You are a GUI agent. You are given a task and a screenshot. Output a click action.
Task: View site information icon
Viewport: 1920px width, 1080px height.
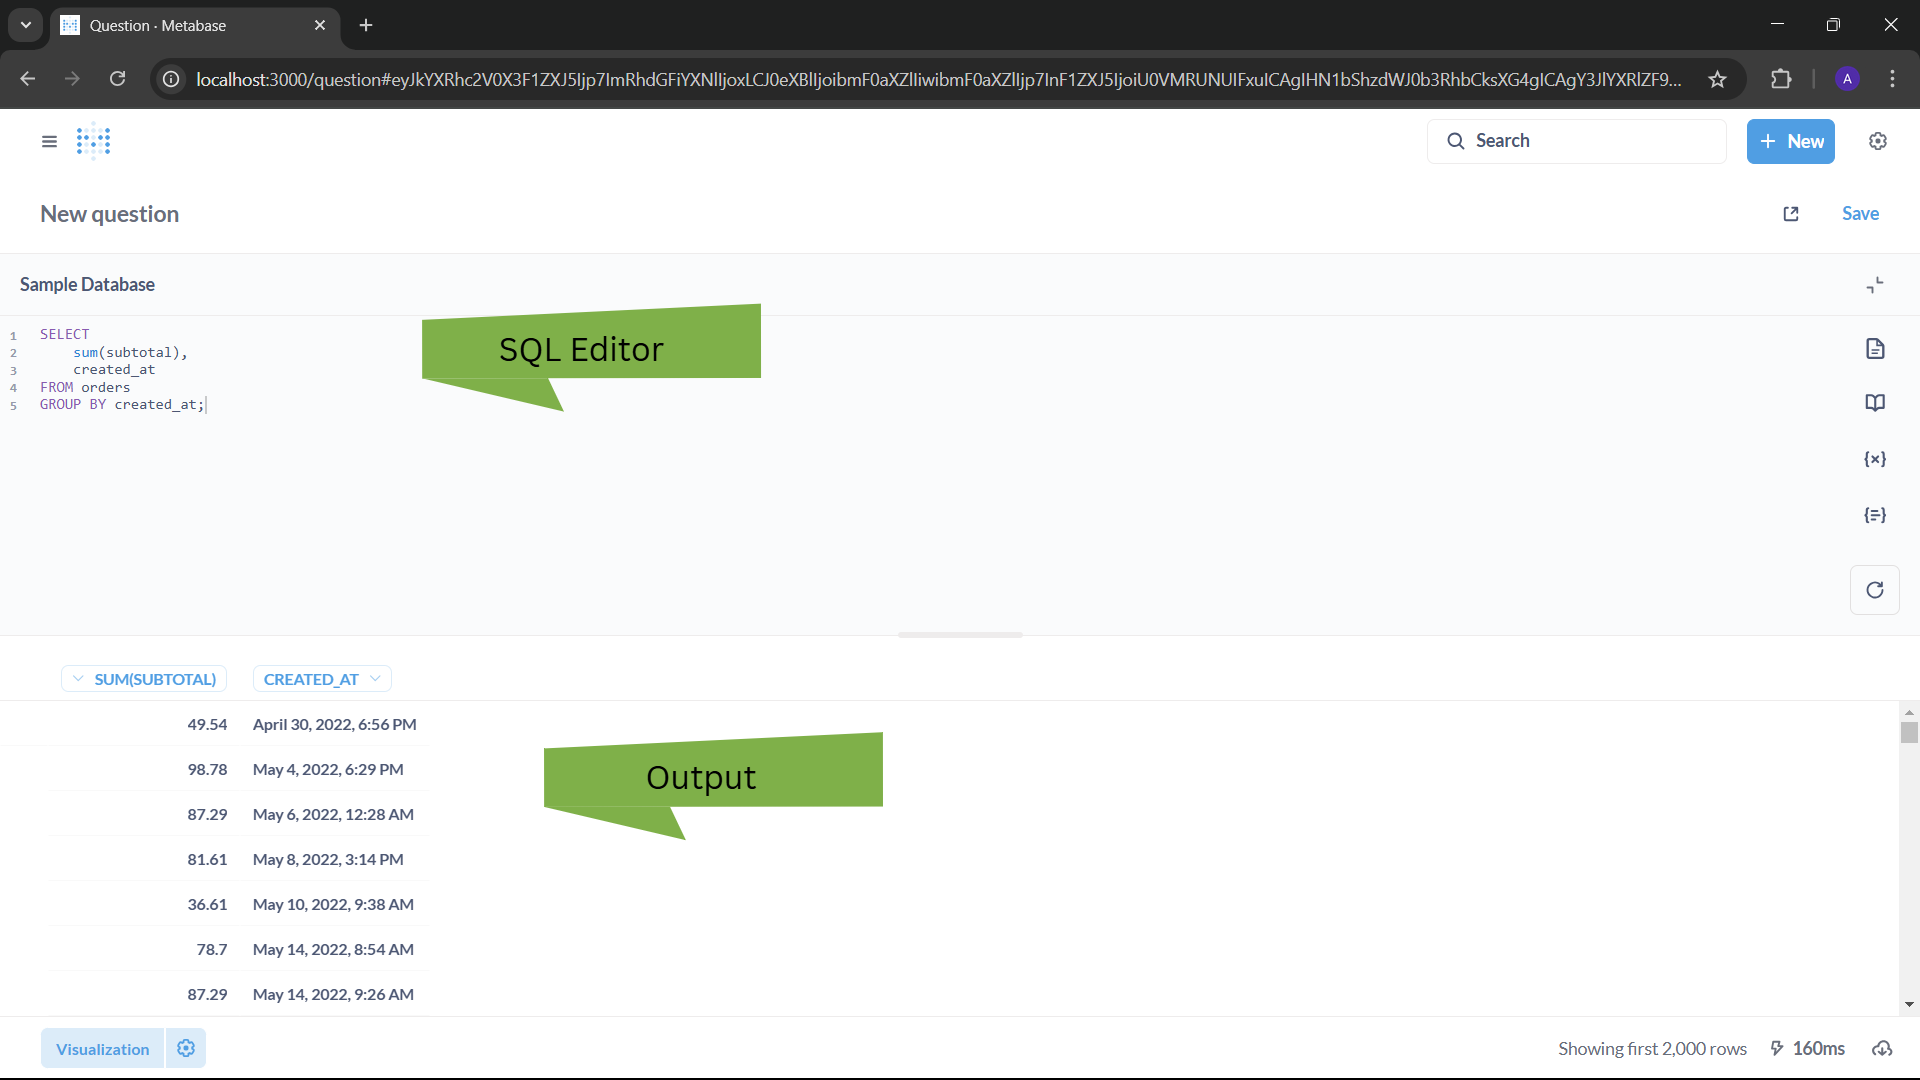pyautogui.click(x=172, y=79)
